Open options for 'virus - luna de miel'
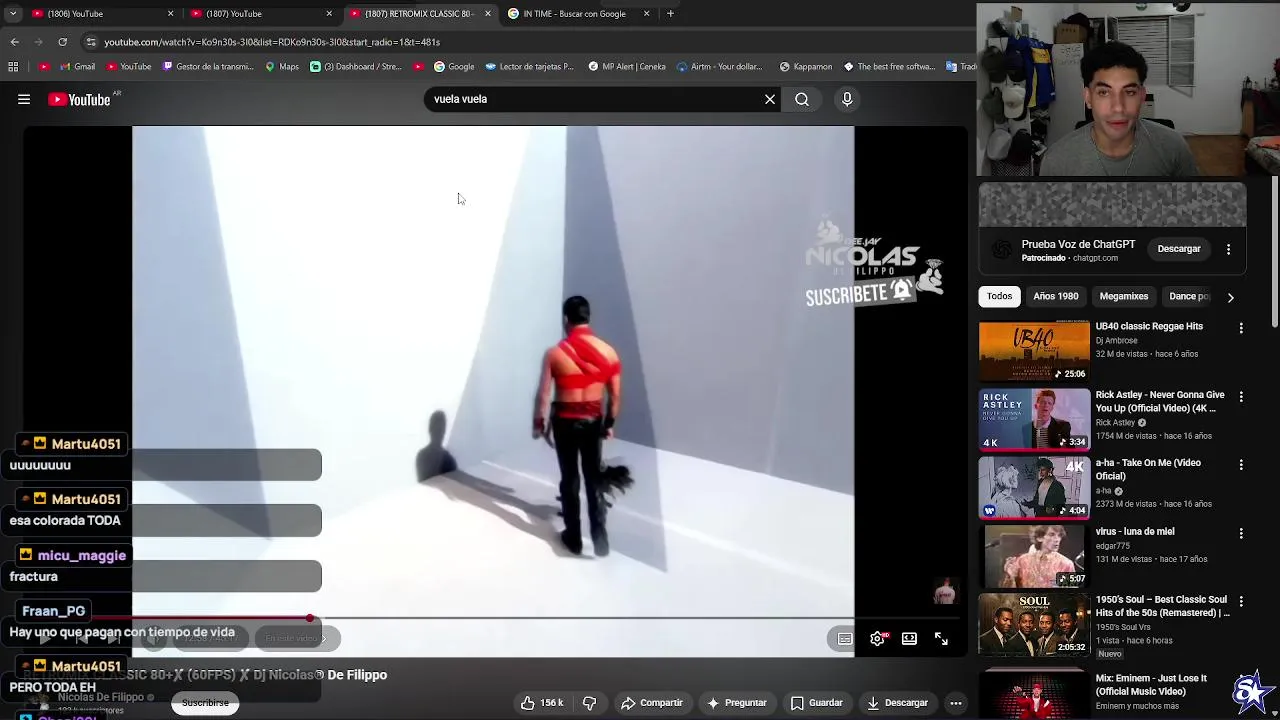This screenshot has width=1280, height=720. (x=1241, y=533)
